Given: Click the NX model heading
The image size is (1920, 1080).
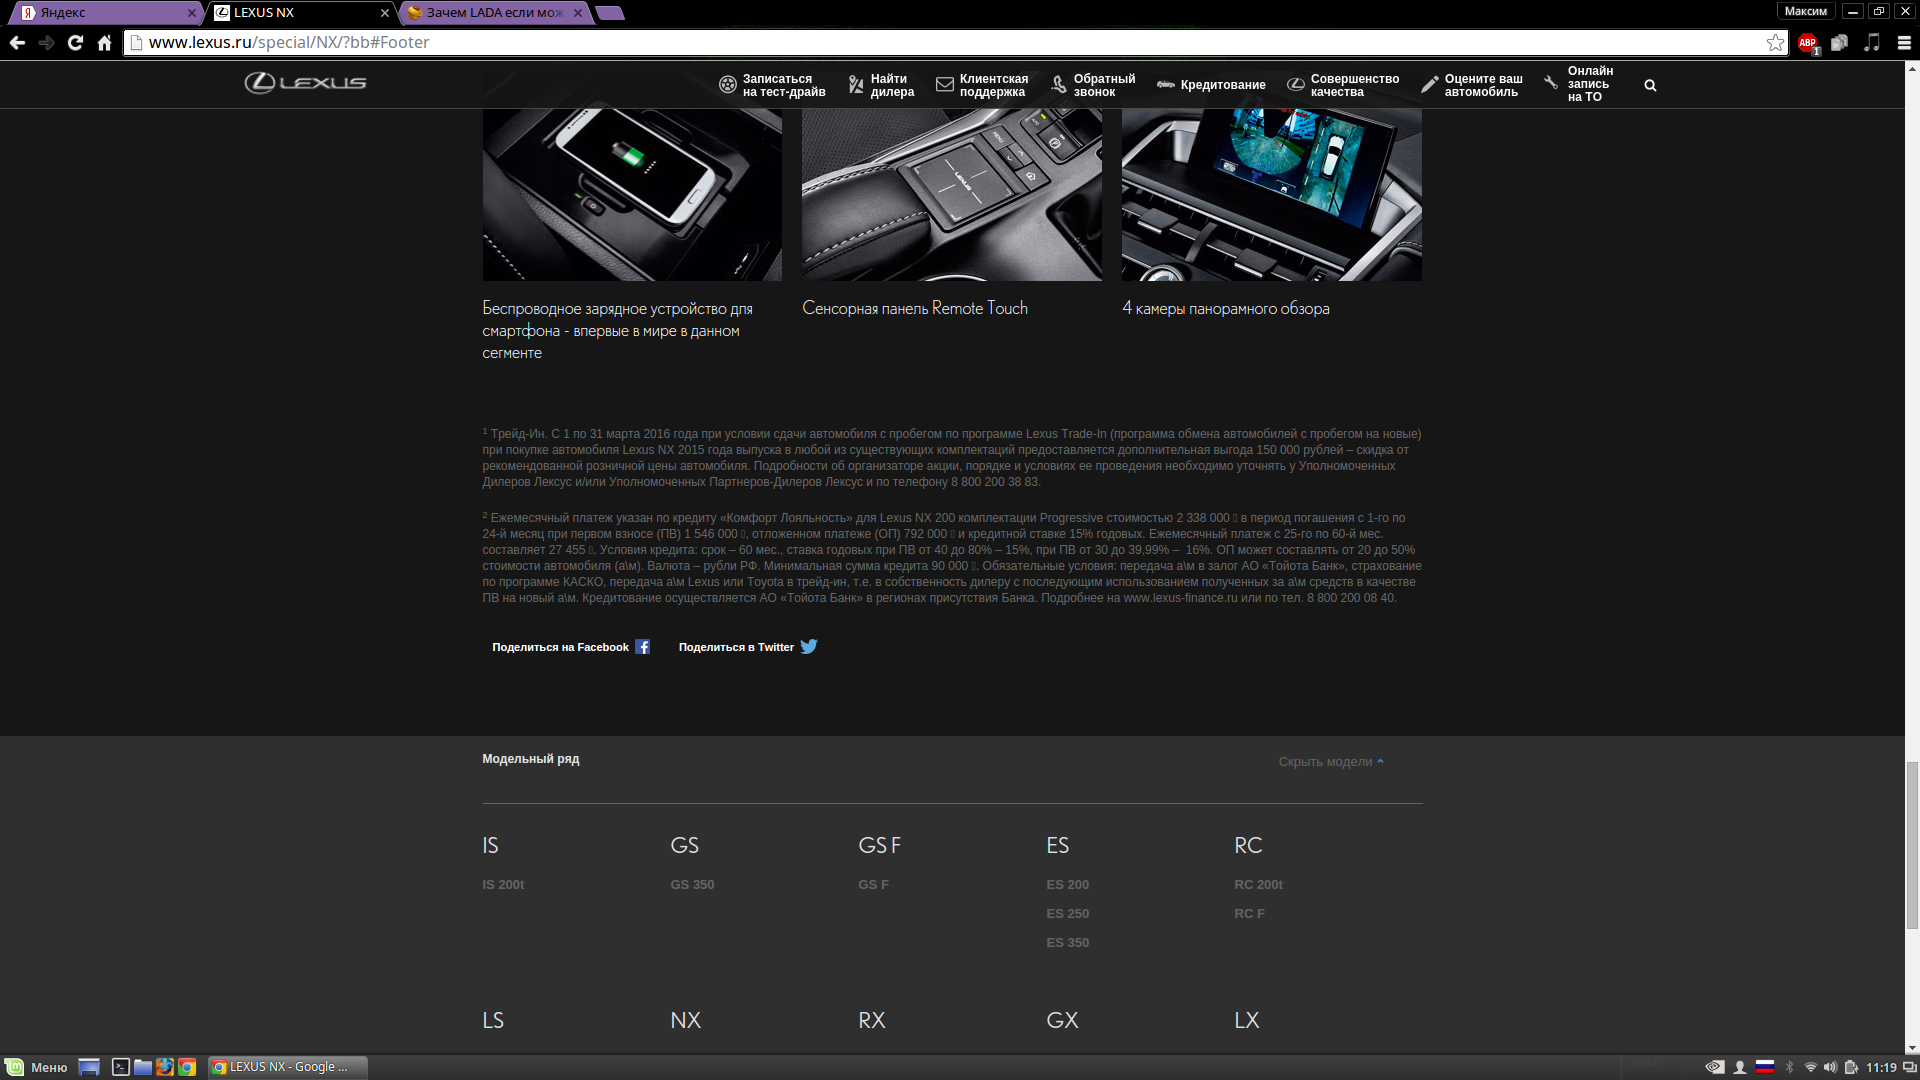Looking at the screenshot, I should tap(685, 1020).
